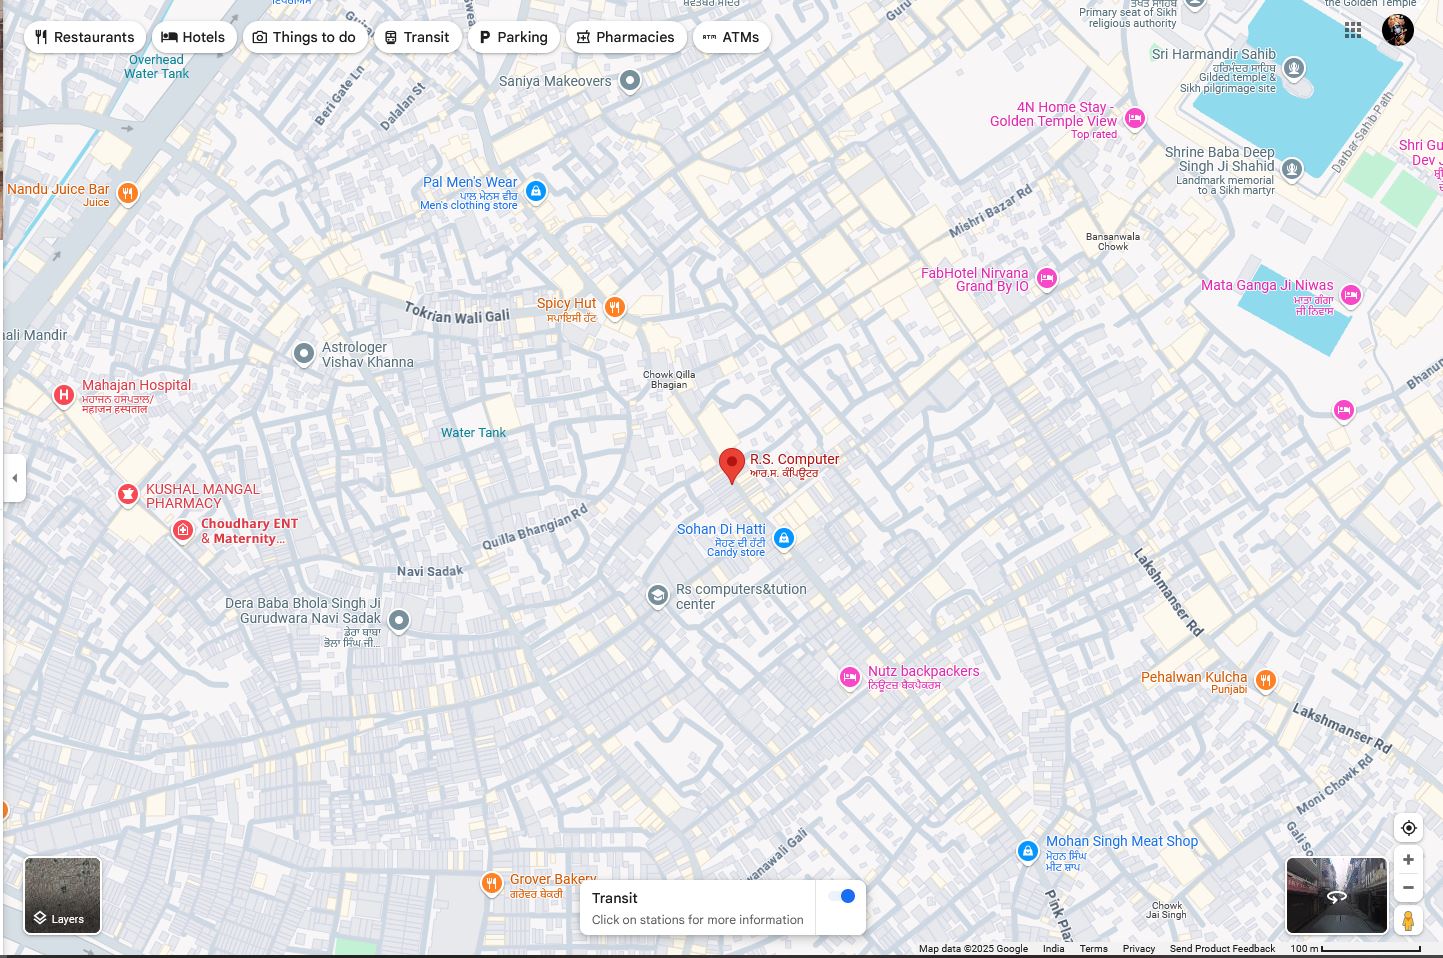Click the red R.S. Computer location pin

click(732, 466)
